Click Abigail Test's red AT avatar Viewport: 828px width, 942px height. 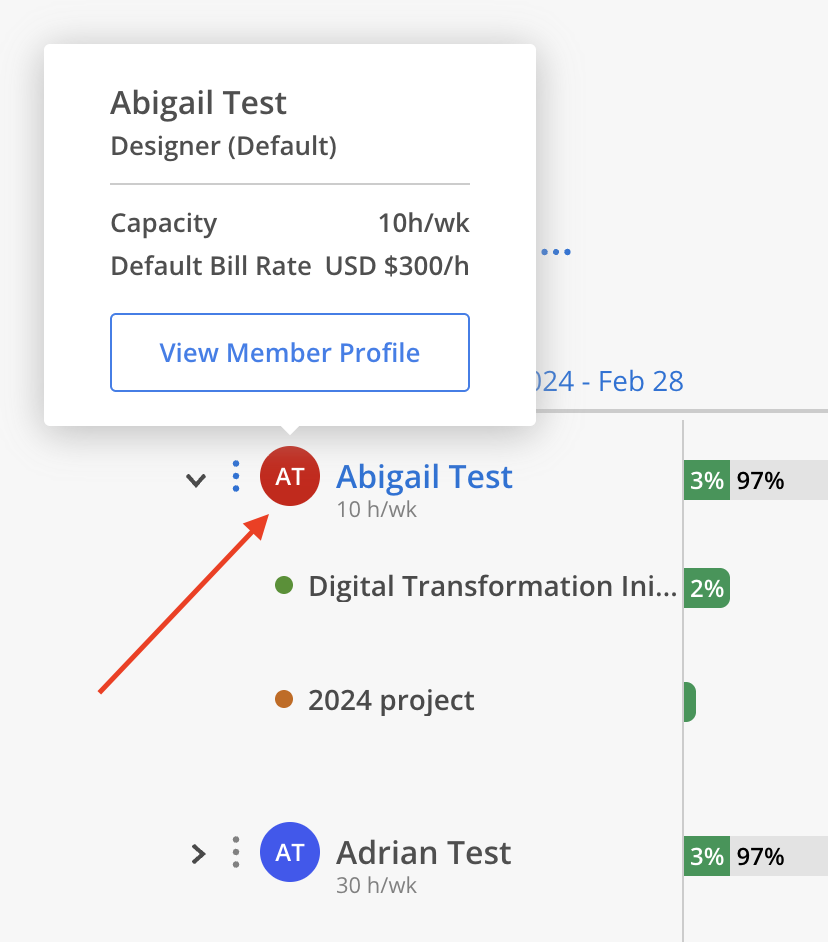289,476
